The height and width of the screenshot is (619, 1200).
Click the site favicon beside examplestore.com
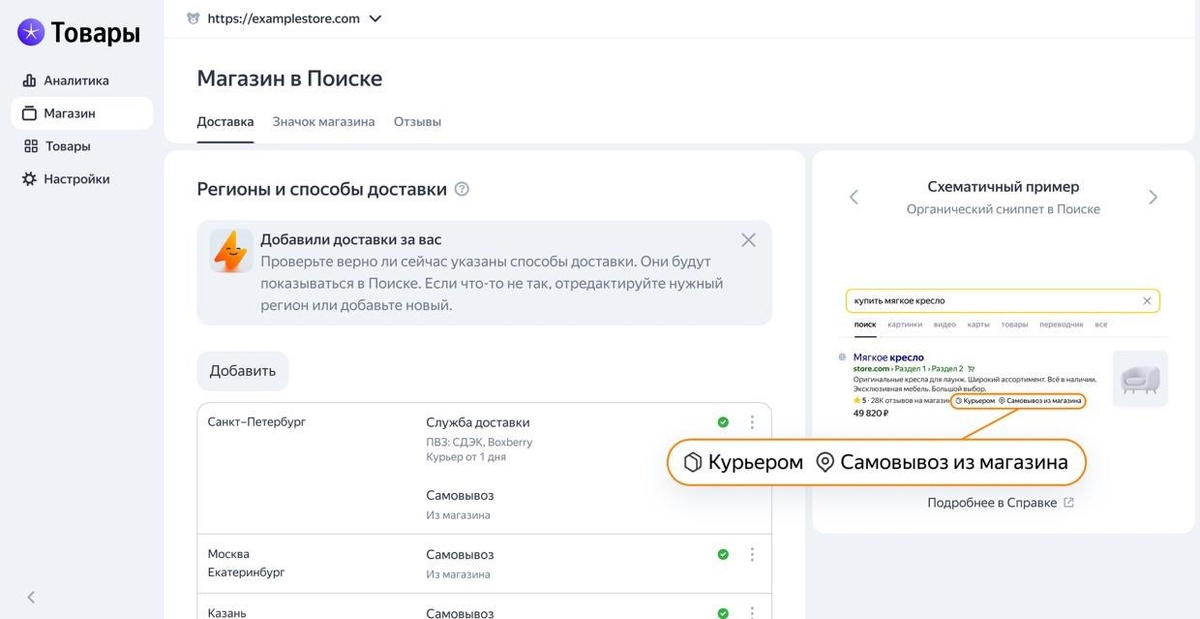click(193, 18)
